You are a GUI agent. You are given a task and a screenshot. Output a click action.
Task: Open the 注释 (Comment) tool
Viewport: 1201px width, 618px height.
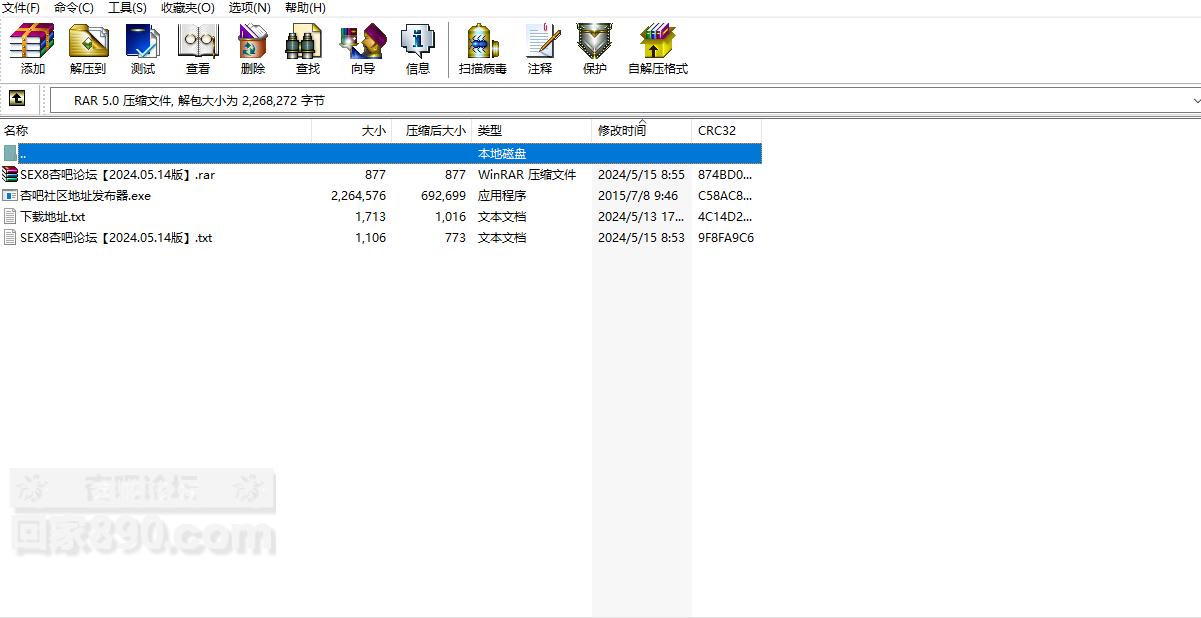[x=541, y=49]
